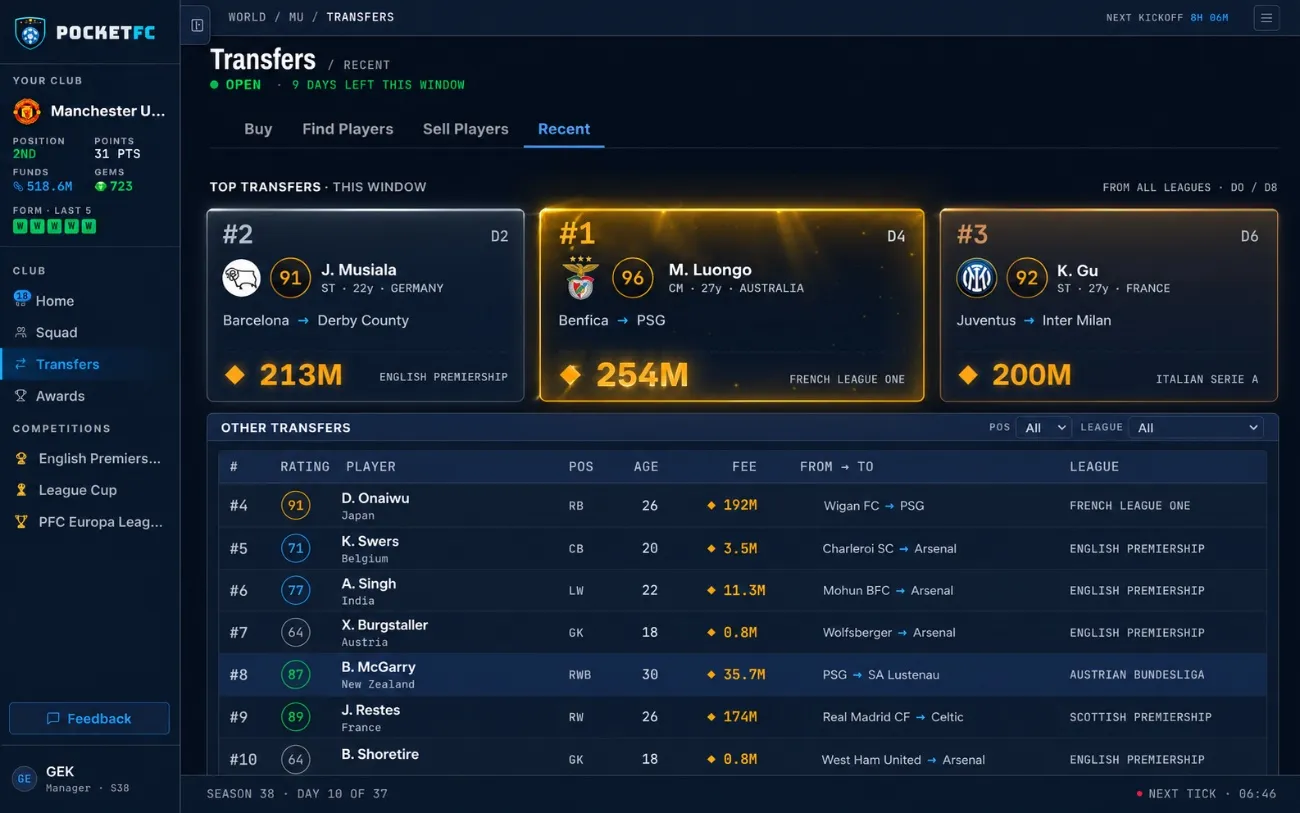Image resolution: width=1300 pixels, height=813 pixels.
Task: Click the English Premiership trophy icon
Action: click(21, 458)
